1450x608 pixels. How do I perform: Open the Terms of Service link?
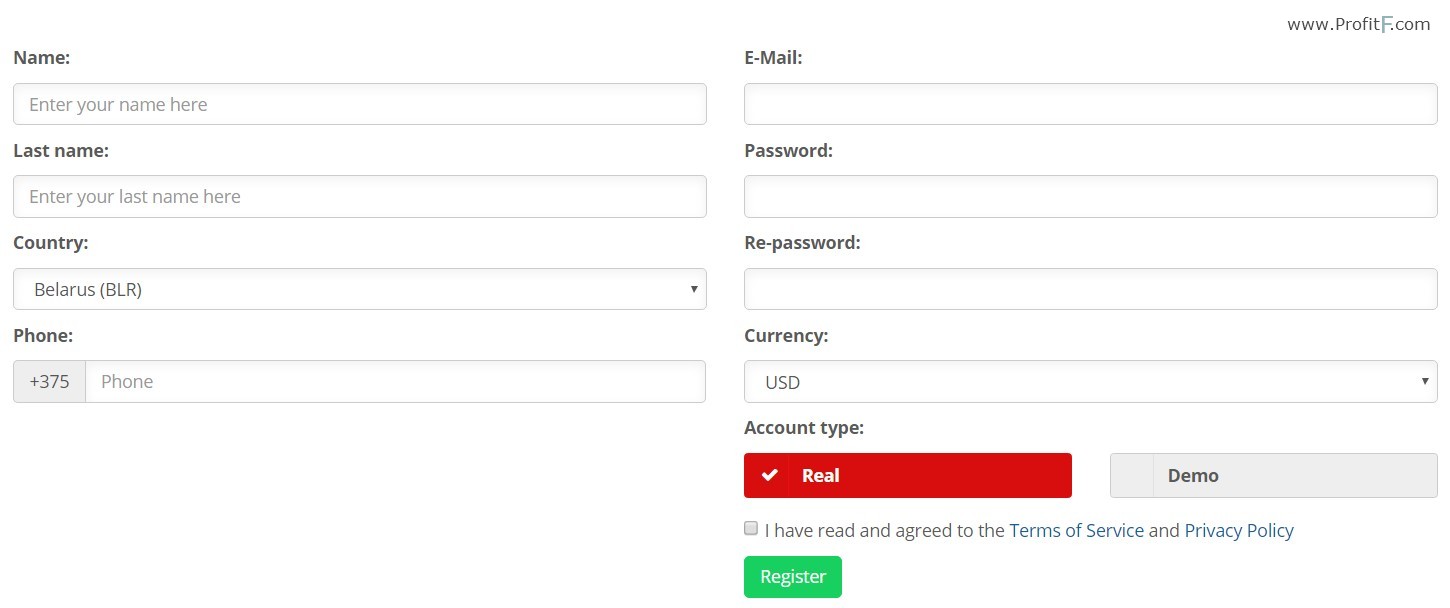(1076, 530)
